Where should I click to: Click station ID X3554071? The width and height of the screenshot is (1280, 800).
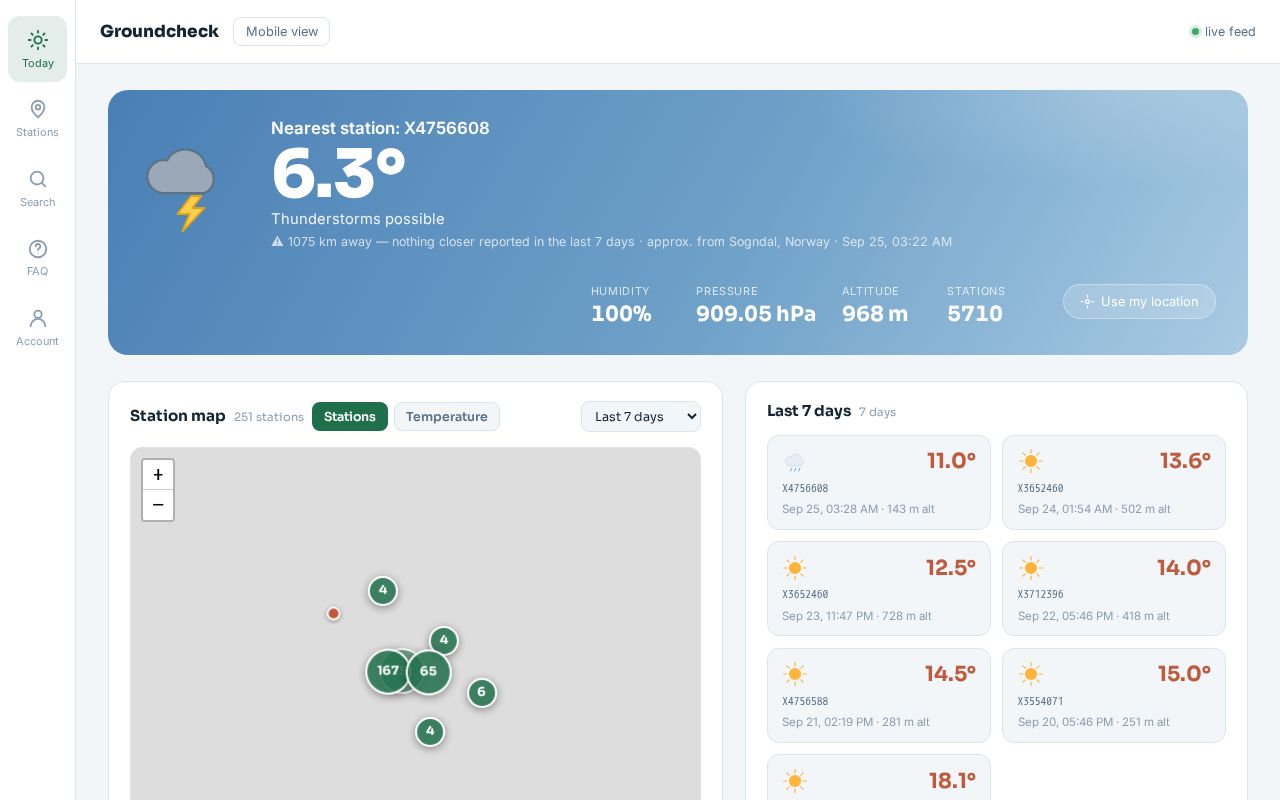[1041, 702]
